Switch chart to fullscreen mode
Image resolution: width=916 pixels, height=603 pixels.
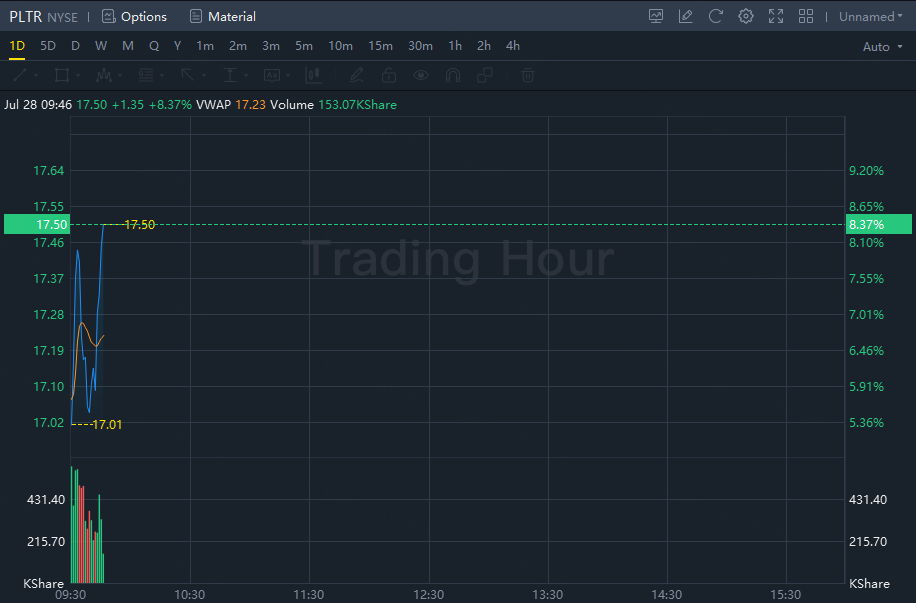click(x=776, y=16)
